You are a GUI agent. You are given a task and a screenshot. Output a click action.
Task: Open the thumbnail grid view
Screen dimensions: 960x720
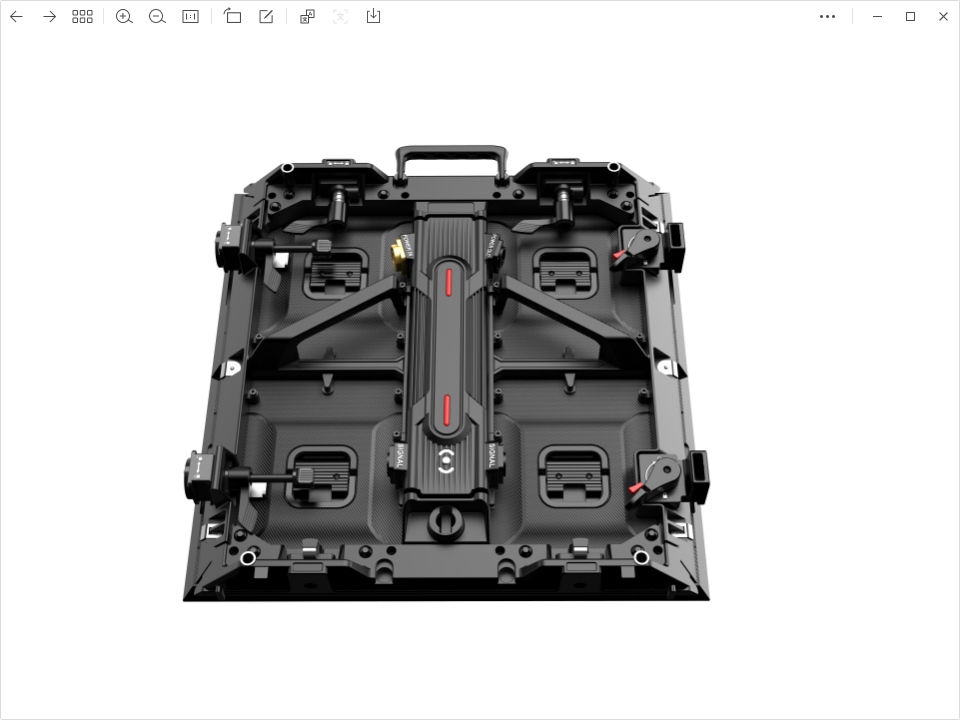(82, 17)
